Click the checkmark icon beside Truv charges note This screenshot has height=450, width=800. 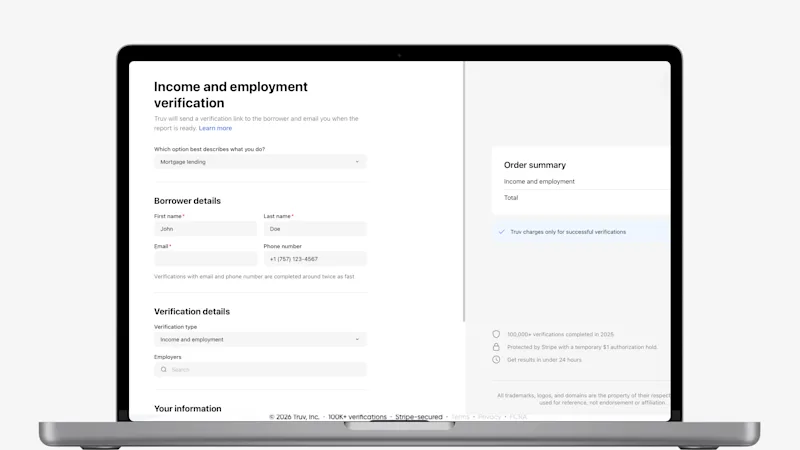(x=502, y=232)
